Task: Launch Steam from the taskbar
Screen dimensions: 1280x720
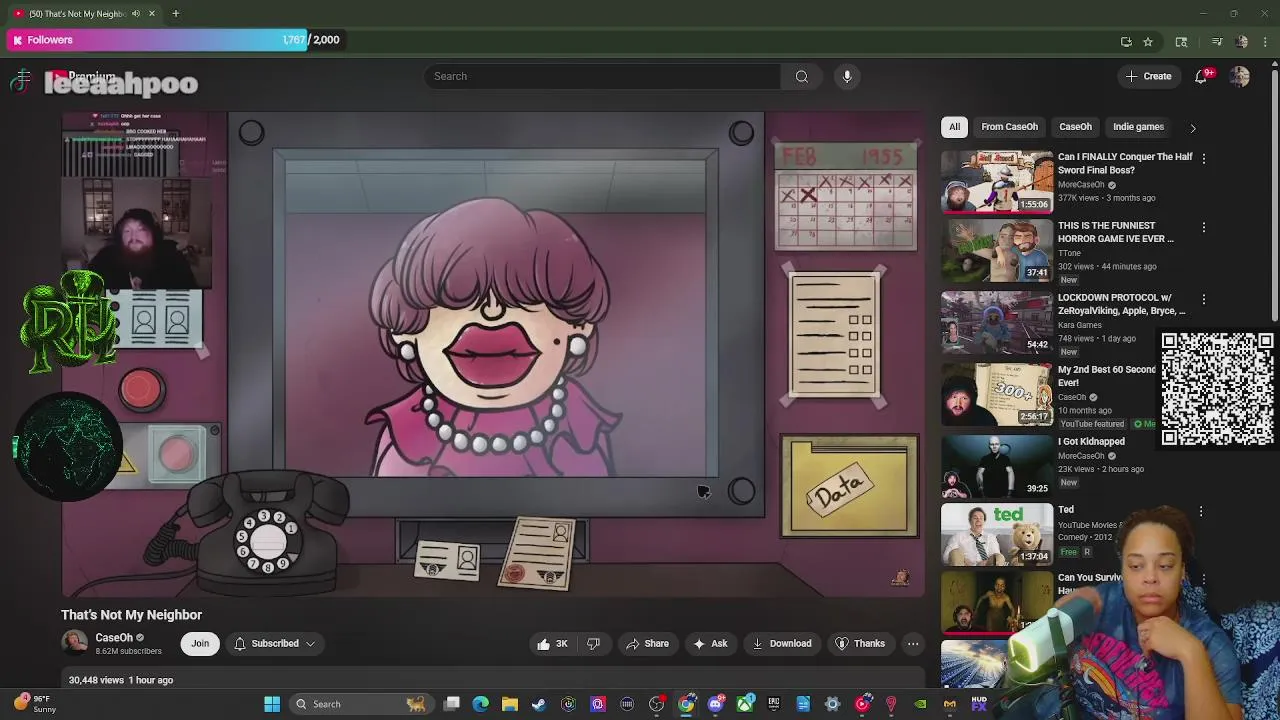Action: pyautogui.click(x=539, y=704)
